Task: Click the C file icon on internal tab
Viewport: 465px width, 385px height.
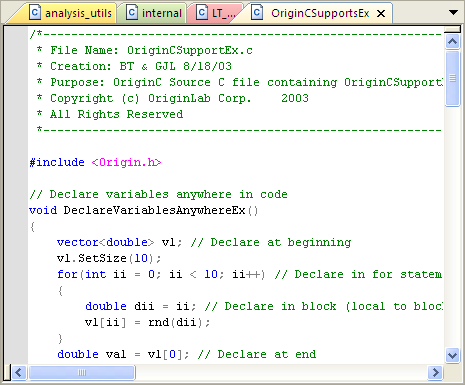Action: 132,13
